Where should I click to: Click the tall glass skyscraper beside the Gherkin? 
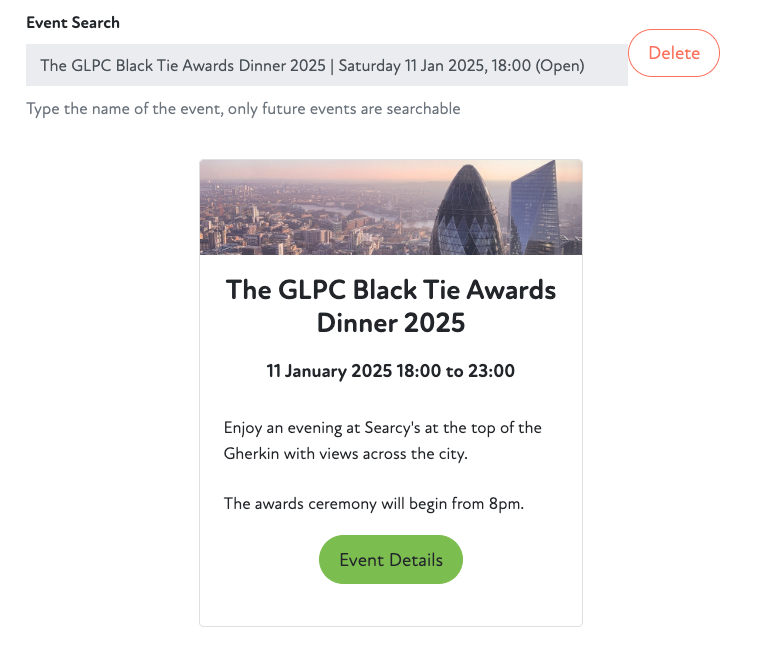[x=534, y=210]
